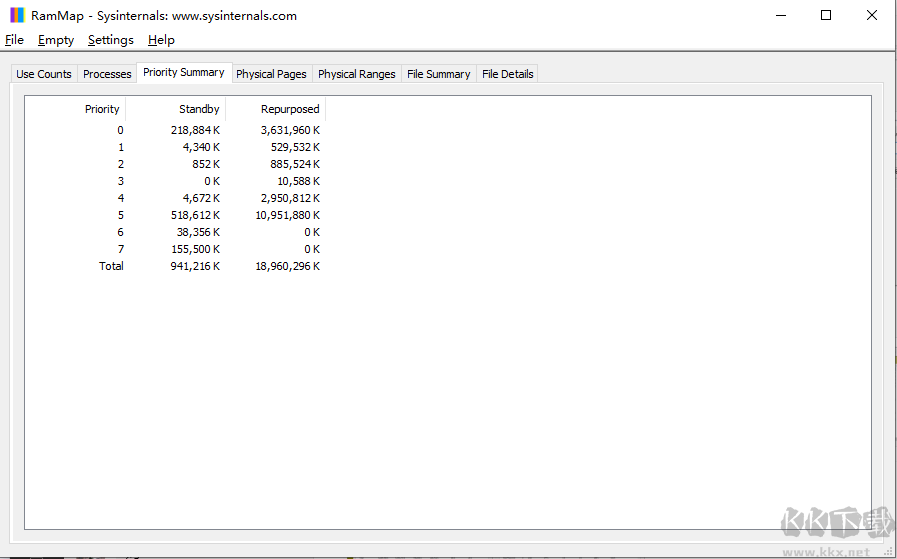Maximize the RamMap window
This screenshot has height=559, width=897.
click(826, 15)
